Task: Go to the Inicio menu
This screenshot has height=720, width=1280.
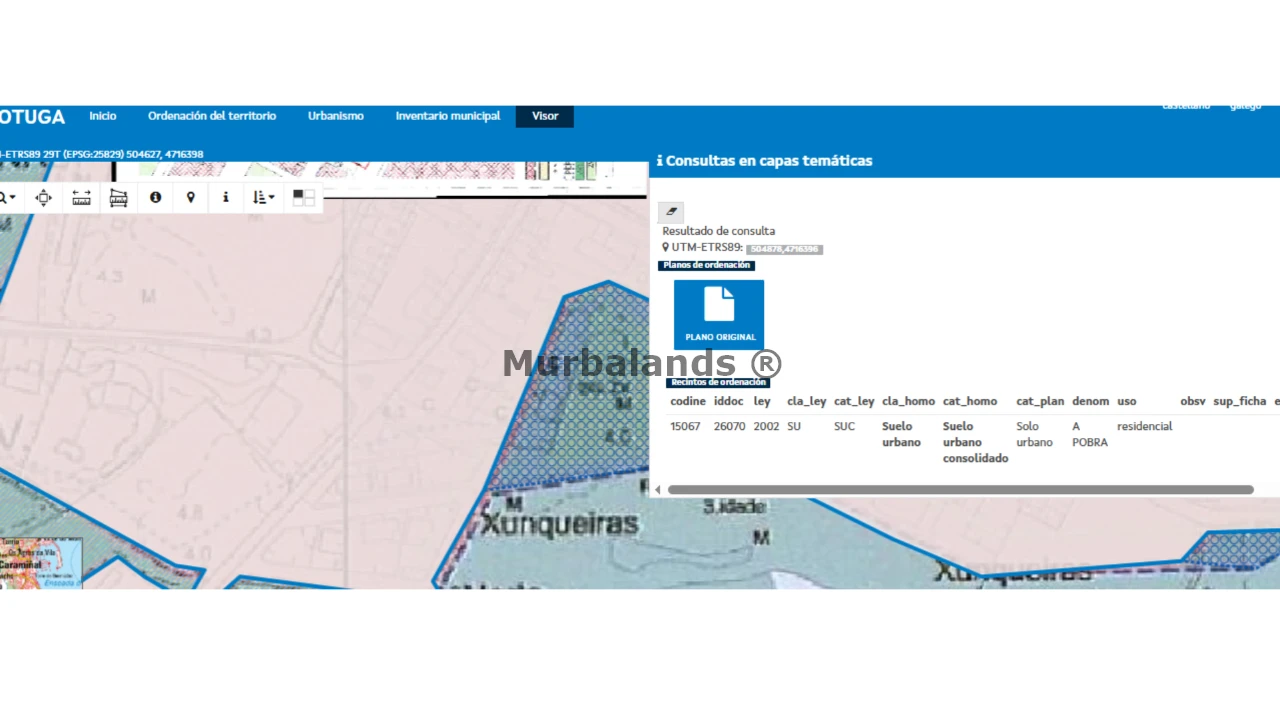Action: (103, 116)
